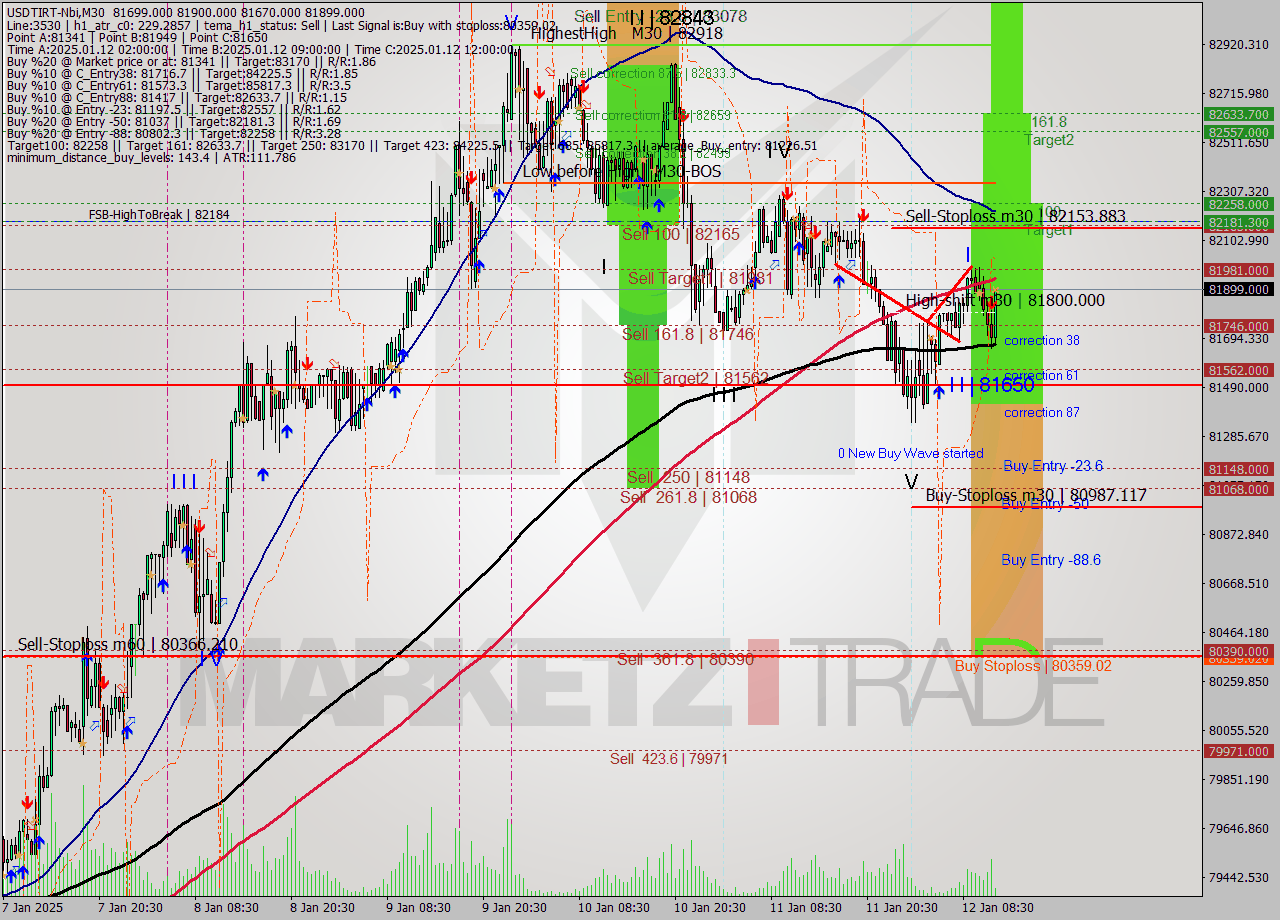
Task: Click the 161.8 green extension label
Action: click(1048, 122)
